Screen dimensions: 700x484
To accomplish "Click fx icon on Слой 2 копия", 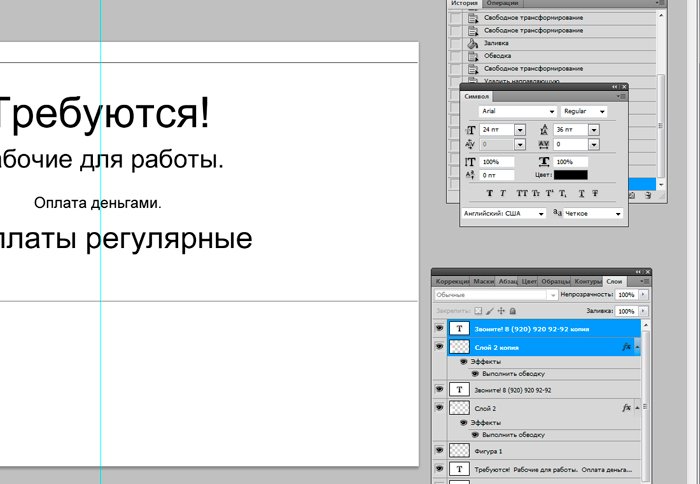I will (x=626, y=346).
